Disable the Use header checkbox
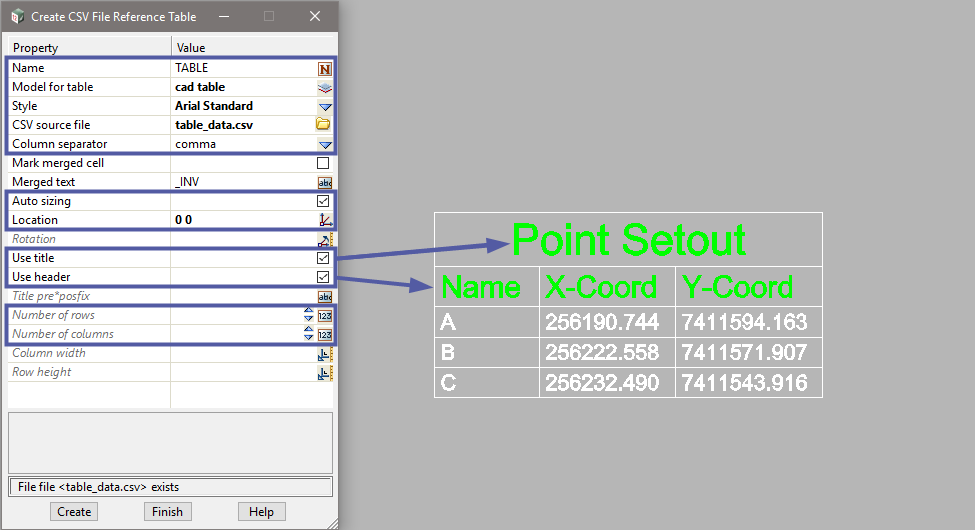This screenshot has width=975, height=530. [323, 277]
